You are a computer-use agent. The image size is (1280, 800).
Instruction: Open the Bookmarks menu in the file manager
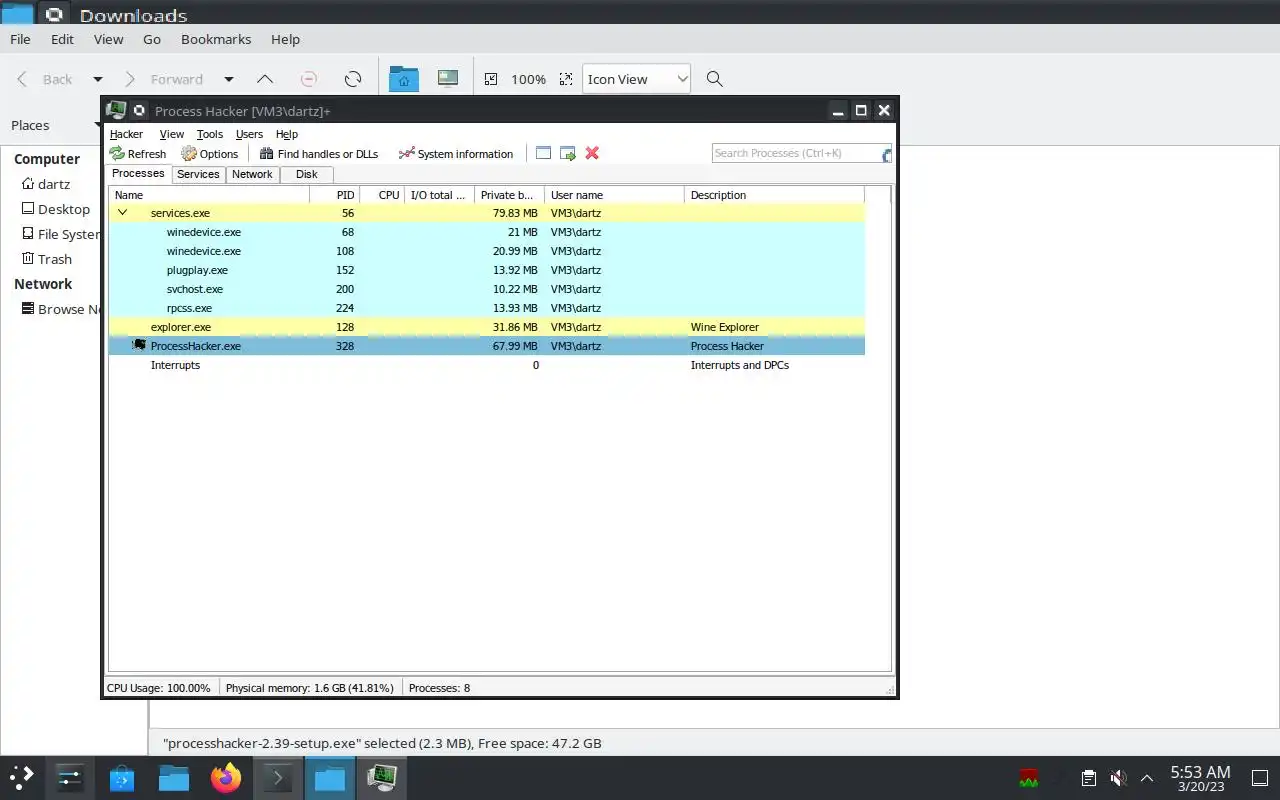(216, 39)
